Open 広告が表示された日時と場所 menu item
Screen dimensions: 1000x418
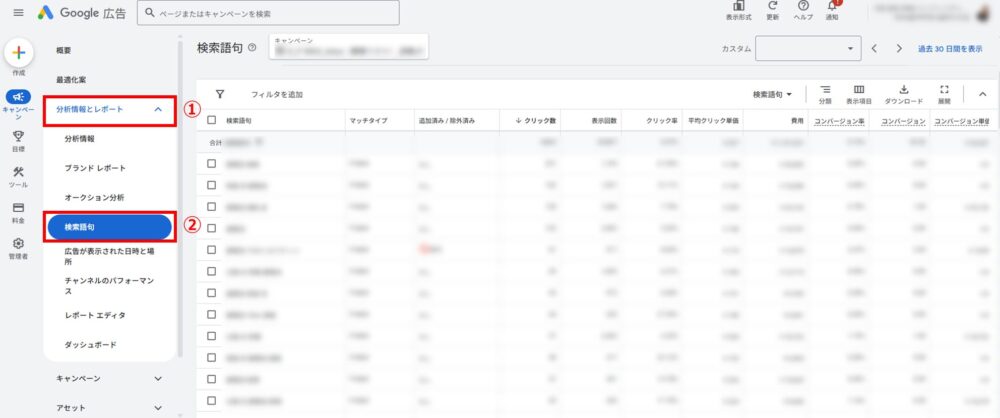click(109, 257)
